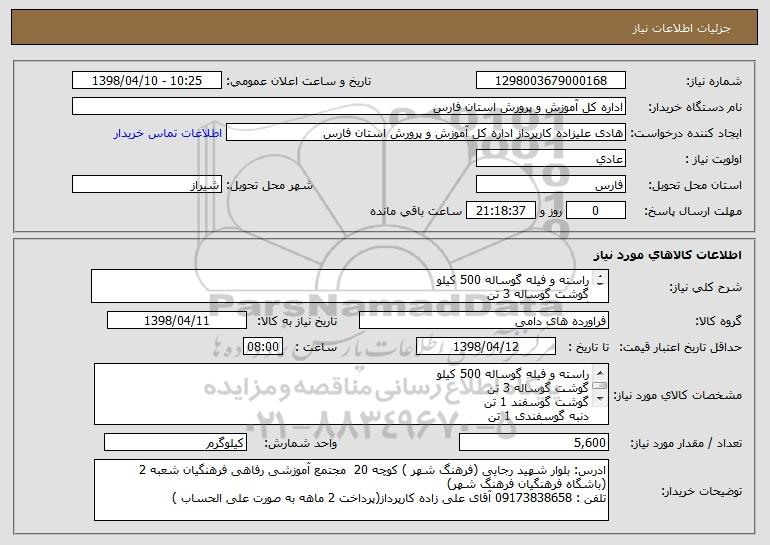Click the priority field showing عادي
Screen dimensions: 770x545
pos(550,159)
